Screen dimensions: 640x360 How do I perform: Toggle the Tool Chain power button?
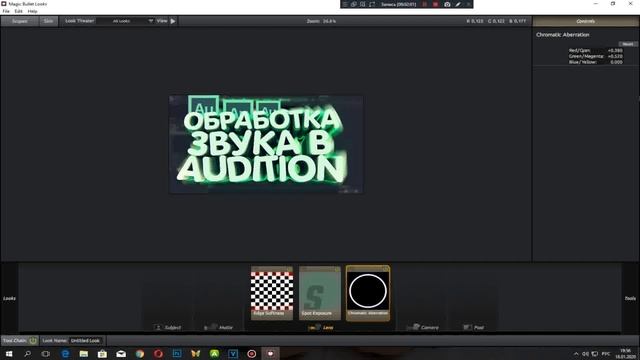33,340
